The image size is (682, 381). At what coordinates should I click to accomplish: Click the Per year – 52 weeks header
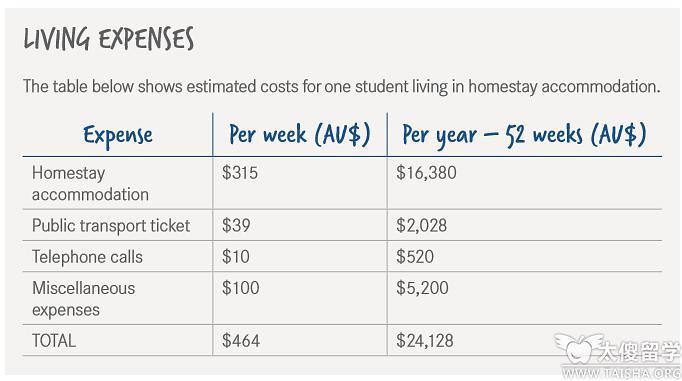coord(524,134)
